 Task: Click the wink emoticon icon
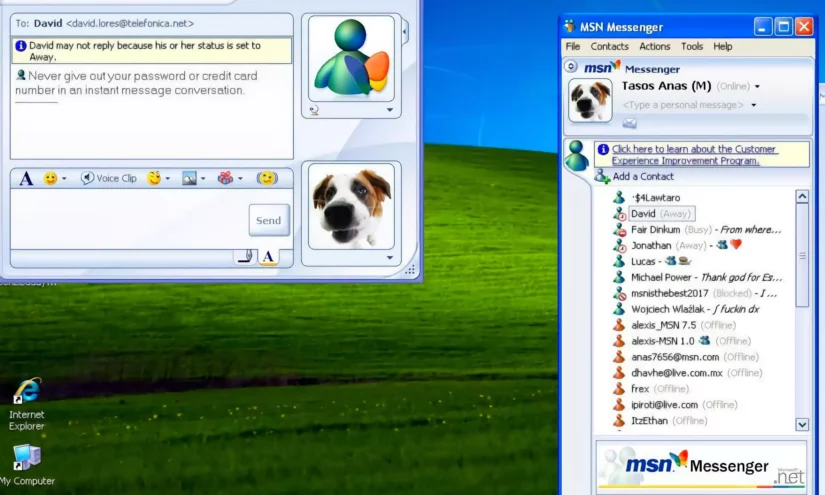click(154, 178)
